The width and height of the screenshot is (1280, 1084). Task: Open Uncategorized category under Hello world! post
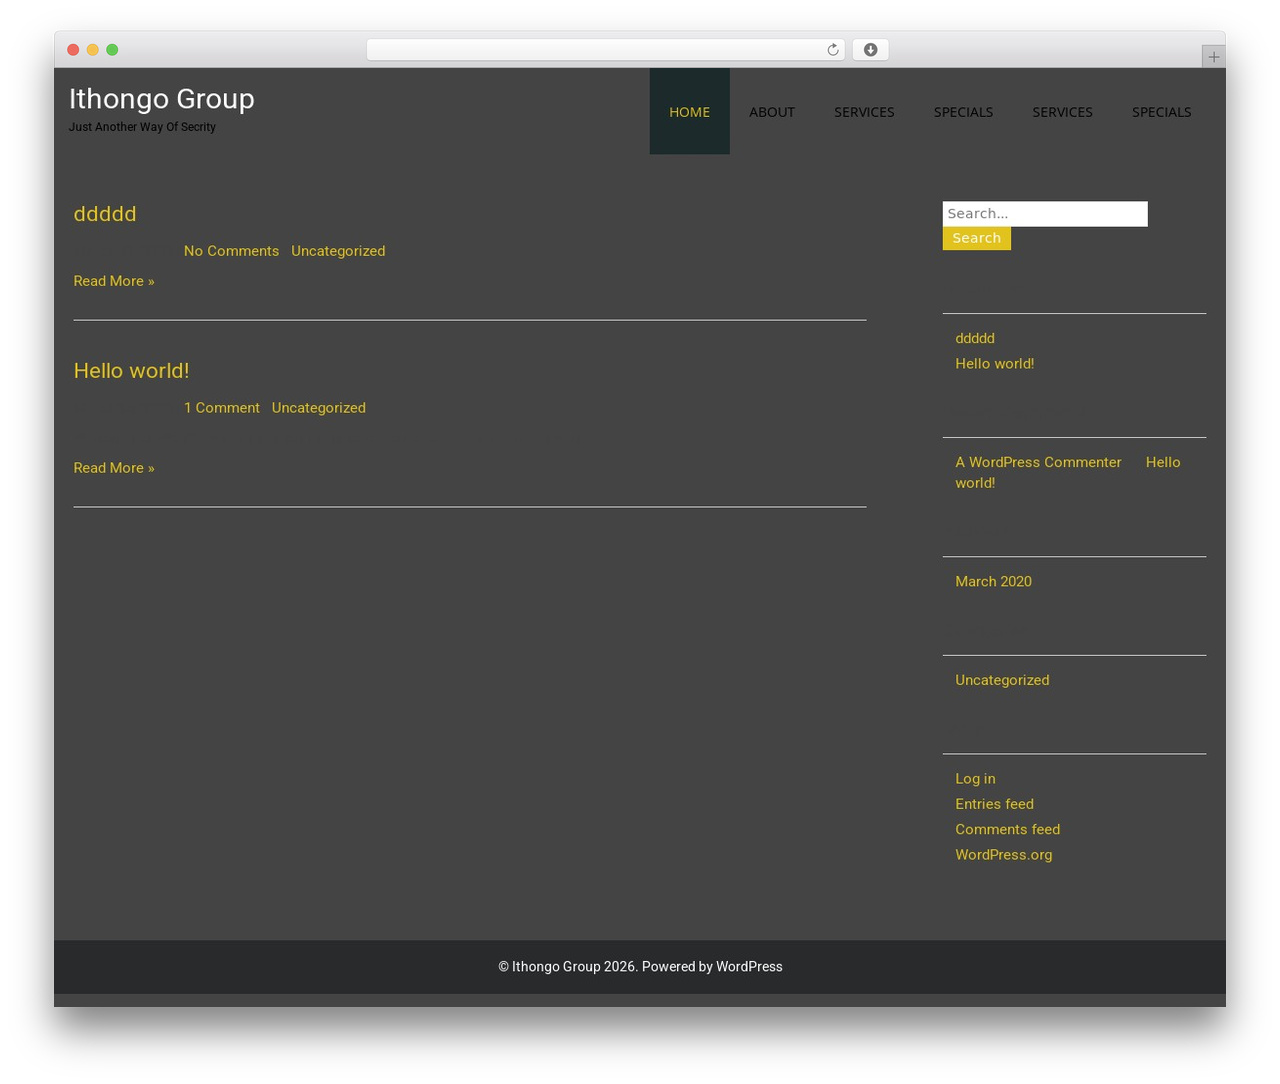pyautogui.click(x=319, y=408)
